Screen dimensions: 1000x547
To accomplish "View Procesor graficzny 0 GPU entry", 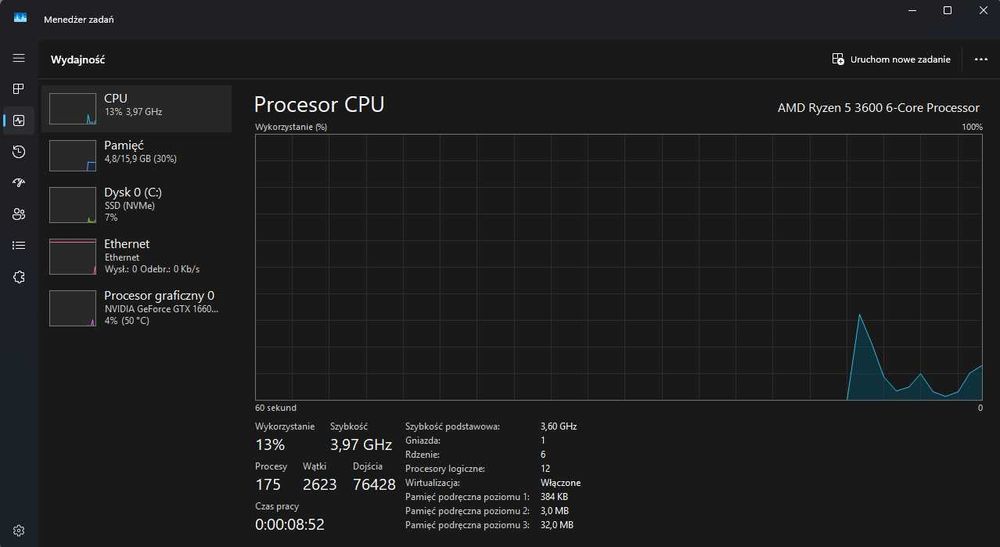I will click(136, 308).
